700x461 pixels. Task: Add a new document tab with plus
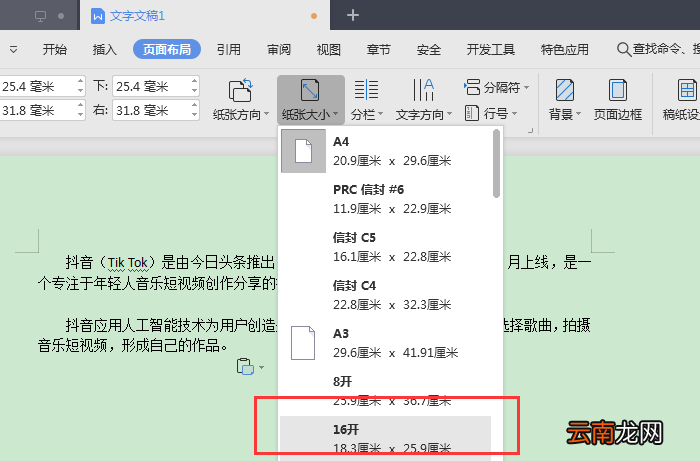(x=353, y=15)
